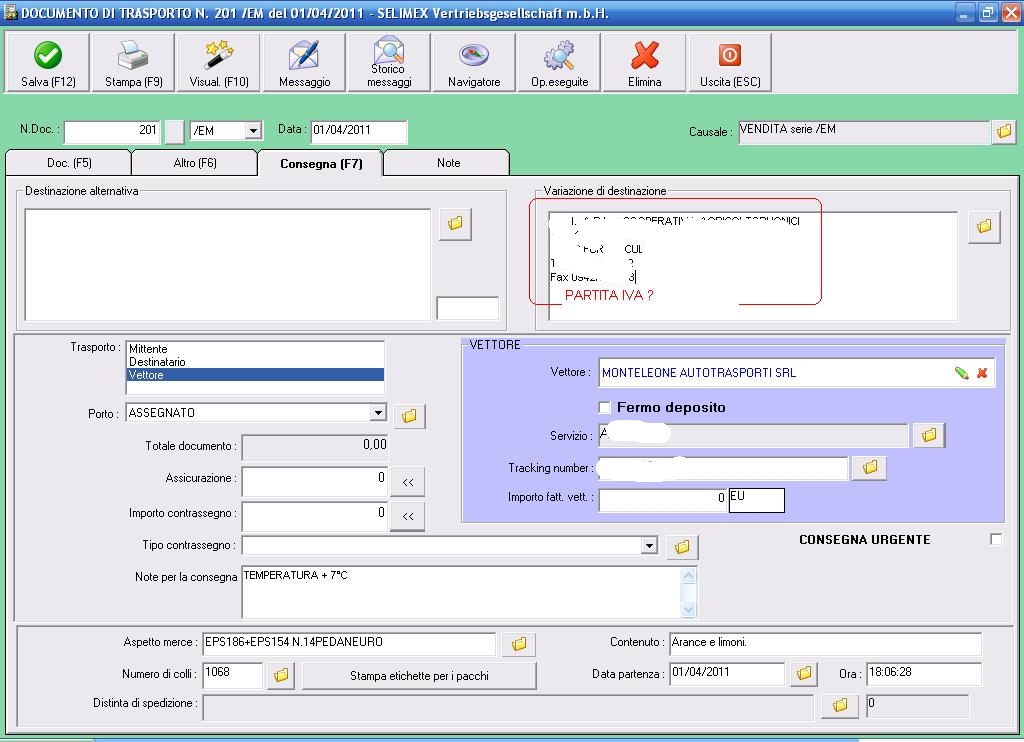Viewport: 1024px width, 742px height.
Task: Expand the Porto ASSEGNATO dropdown
Action: pyautogui.click(x=377, y=413)
